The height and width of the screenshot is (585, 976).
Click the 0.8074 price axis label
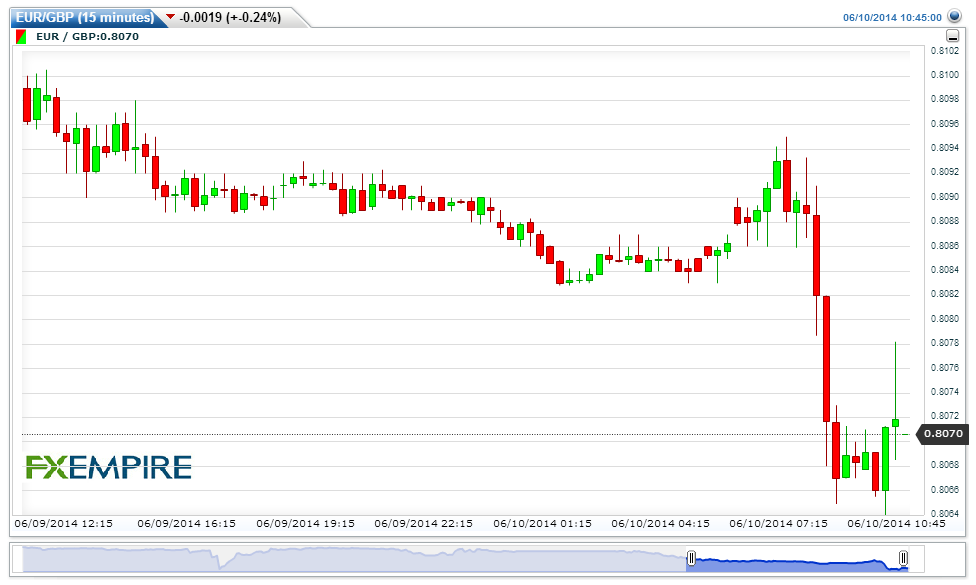[944, 392]
